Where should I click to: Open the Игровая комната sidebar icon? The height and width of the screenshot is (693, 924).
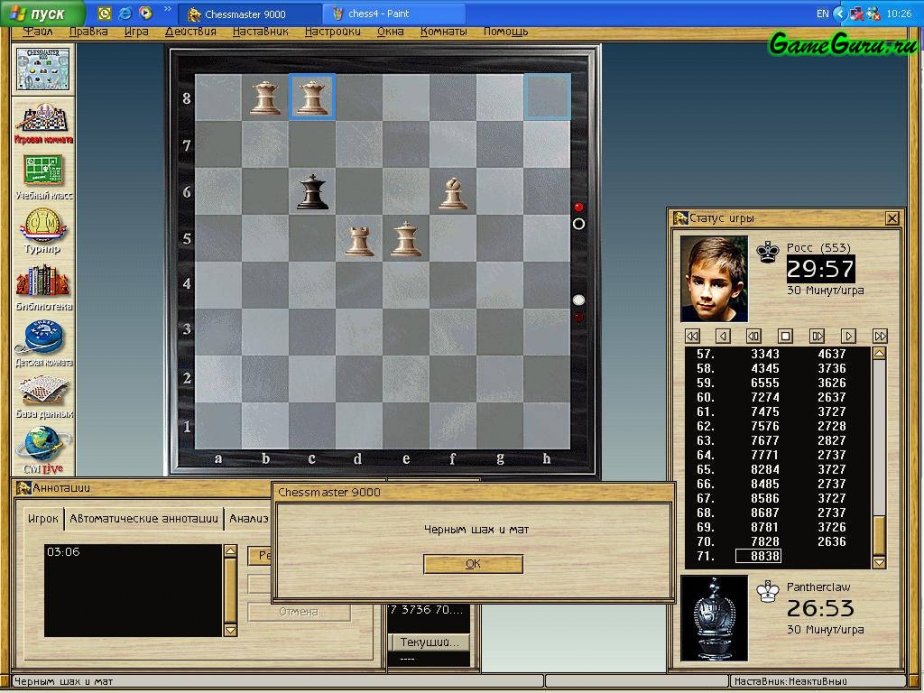point(43,123)
